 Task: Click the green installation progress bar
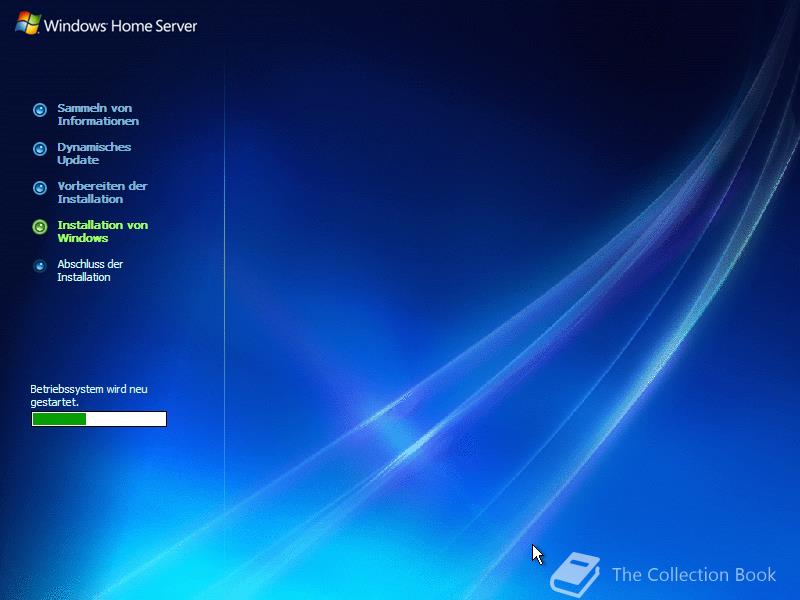coord(99,419)
